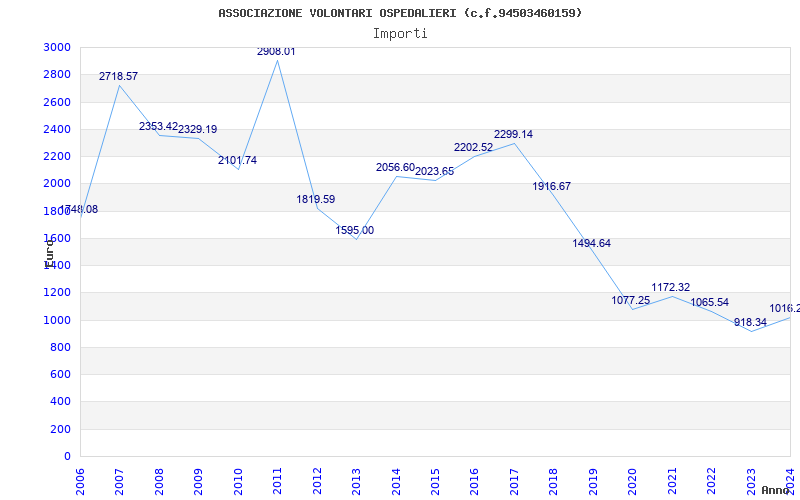Click the 0 y-axis tick label
800x500 pixels.
pos(67,456)
